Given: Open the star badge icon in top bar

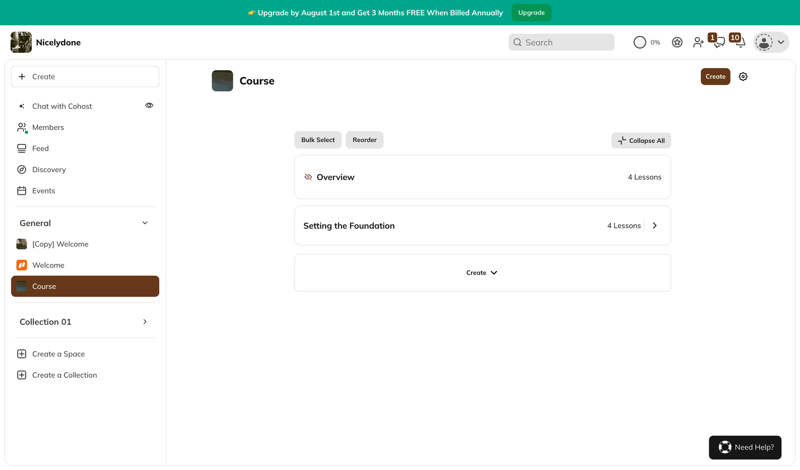Looking at the screenshot, I should [677, 42].
